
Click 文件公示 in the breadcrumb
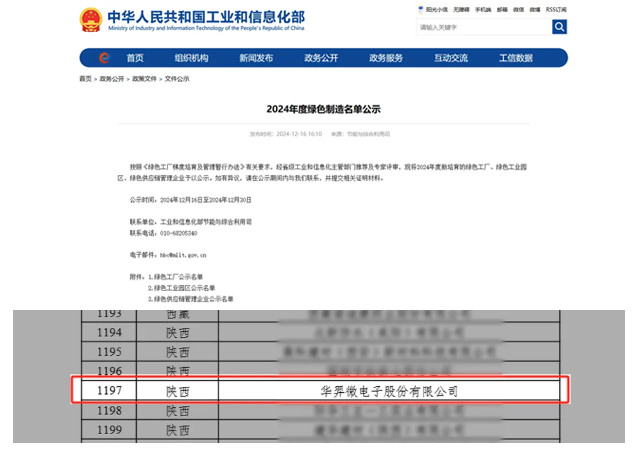177,79
